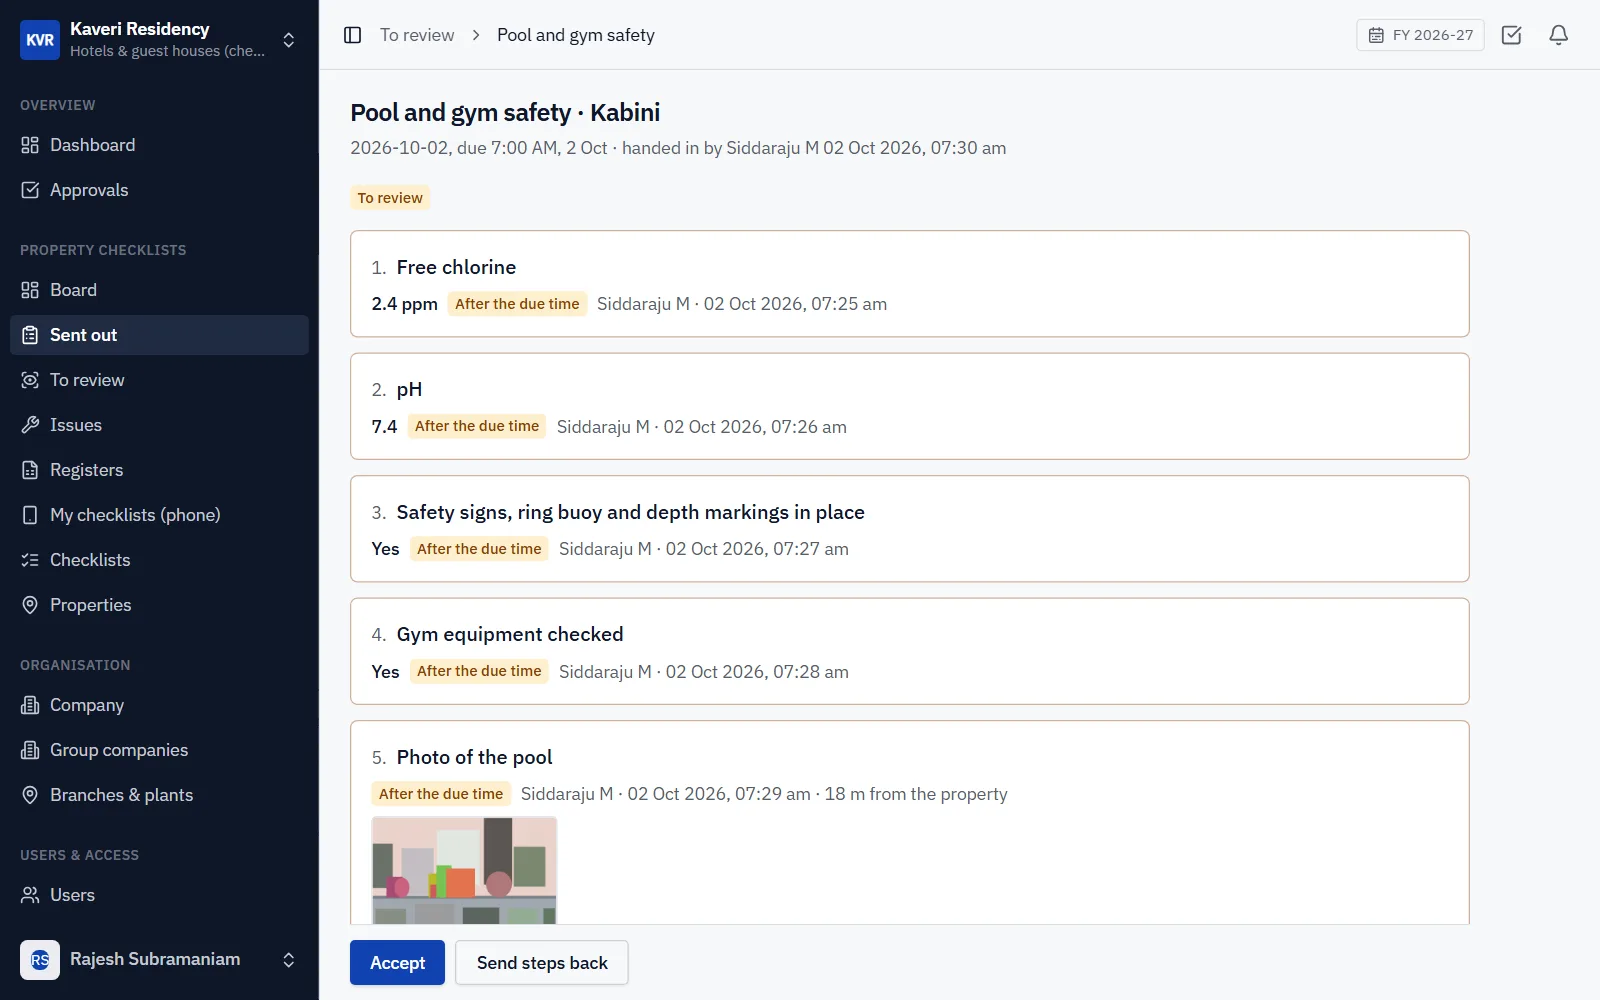
Task: Select the Free chlorine step card
Action: coord(909,284)
